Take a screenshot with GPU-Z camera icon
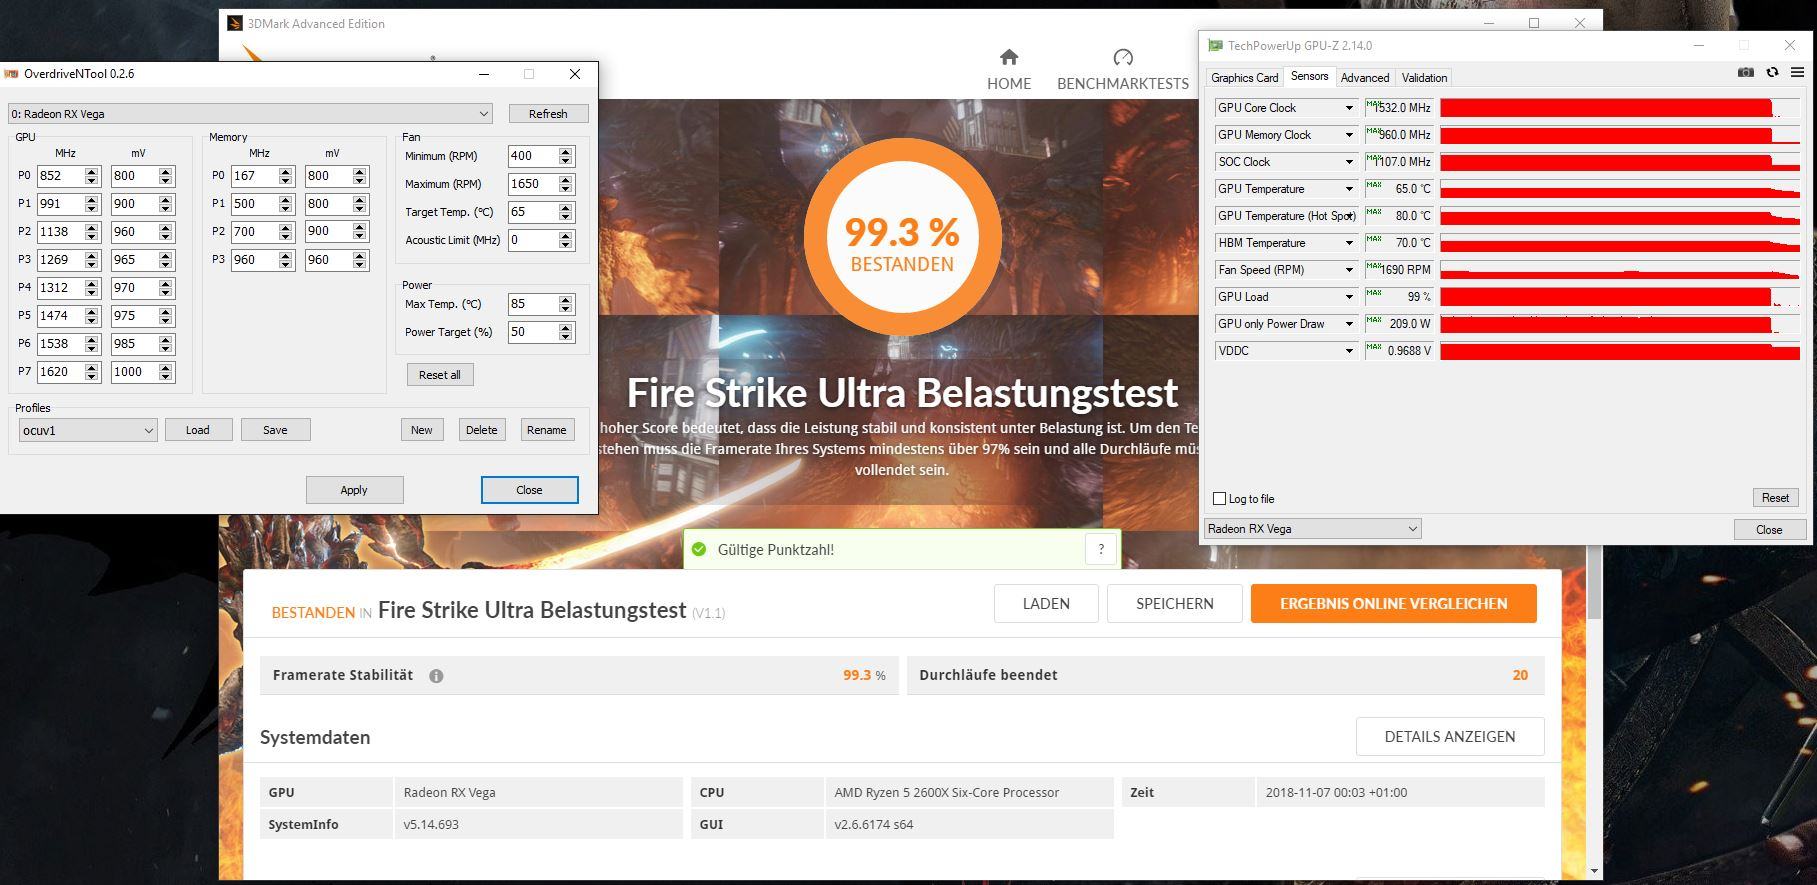This screenshot has width=1817, height=885. click(x=1745, y=72)
